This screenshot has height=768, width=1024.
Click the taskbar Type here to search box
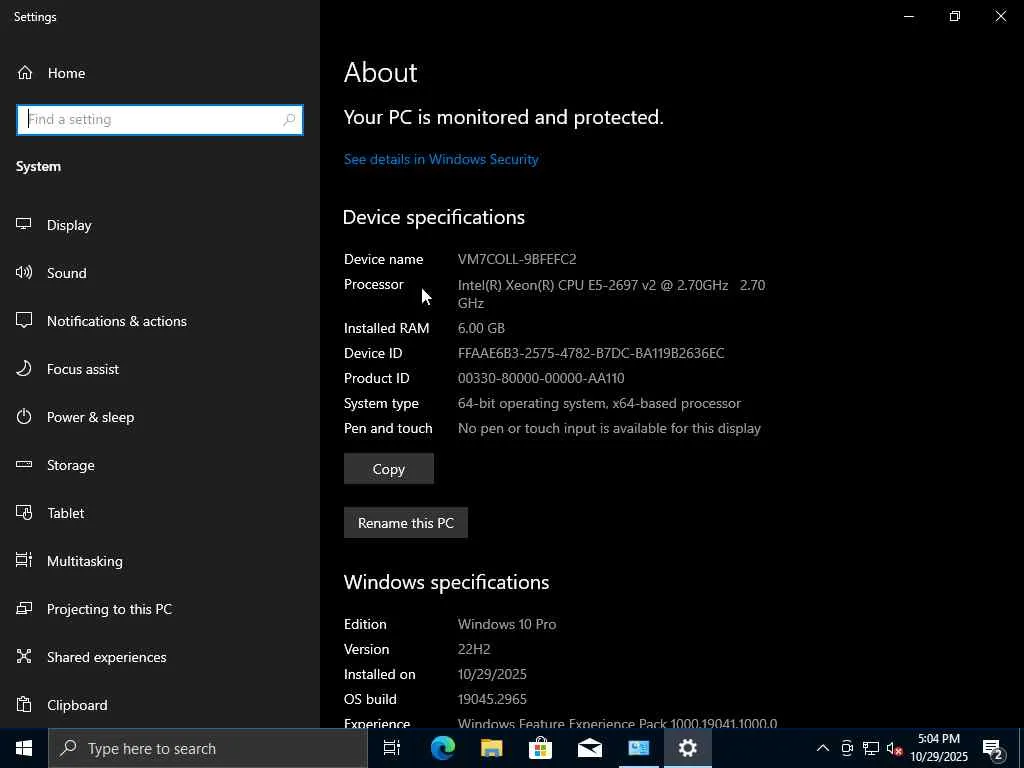coord(208,748)
